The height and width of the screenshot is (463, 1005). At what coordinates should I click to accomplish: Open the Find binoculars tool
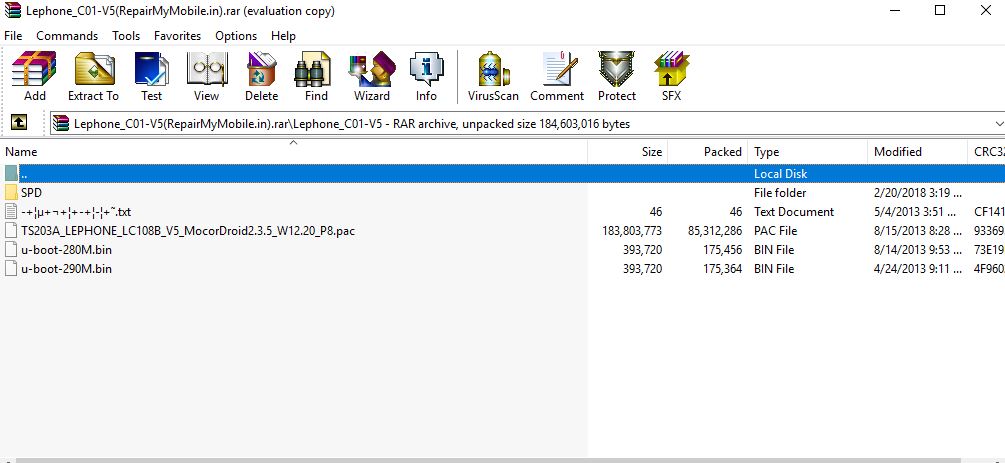[316, 77]
